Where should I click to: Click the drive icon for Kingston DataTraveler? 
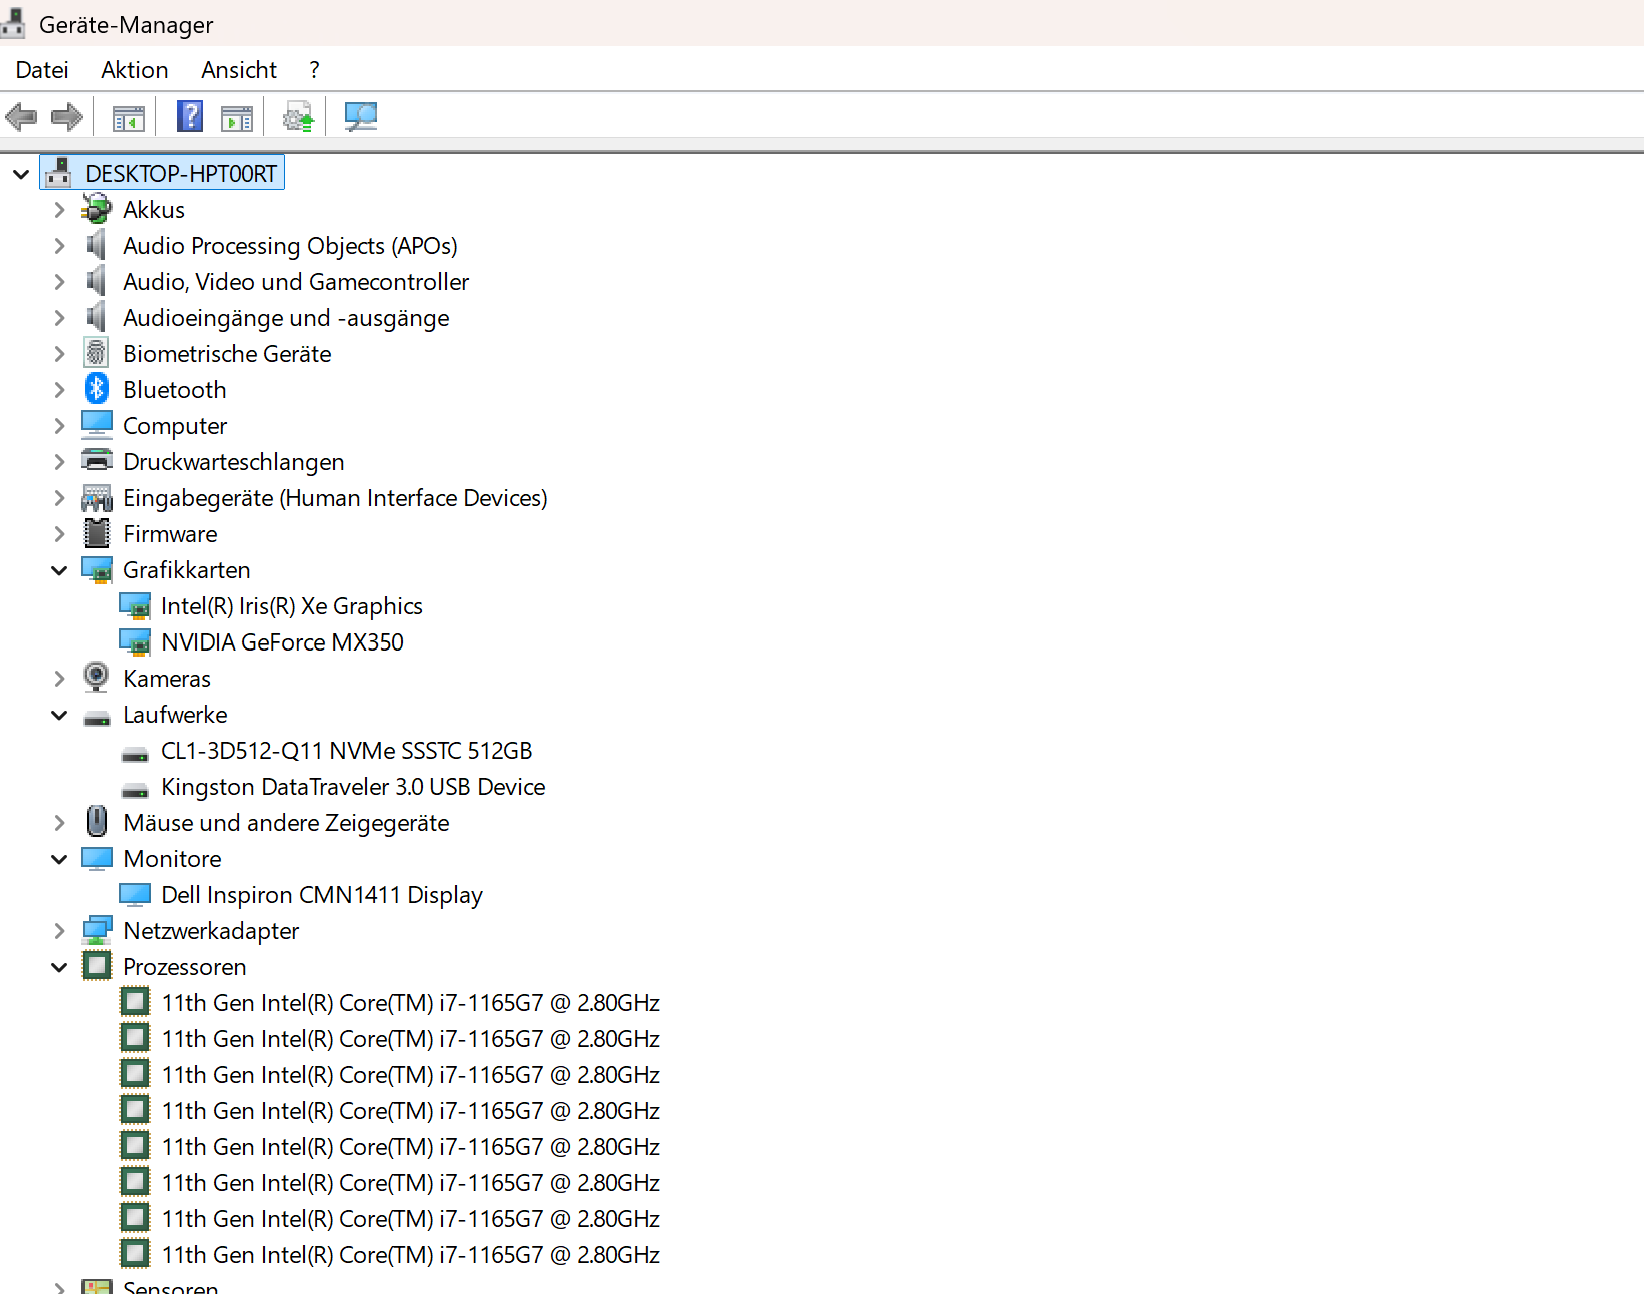tap(135, 790)
